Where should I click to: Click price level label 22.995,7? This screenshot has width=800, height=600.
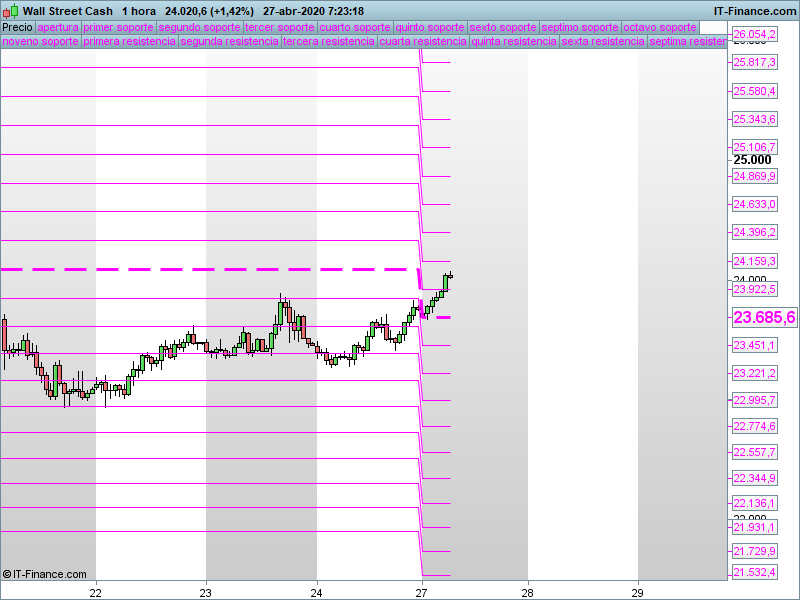coord(755,401)
